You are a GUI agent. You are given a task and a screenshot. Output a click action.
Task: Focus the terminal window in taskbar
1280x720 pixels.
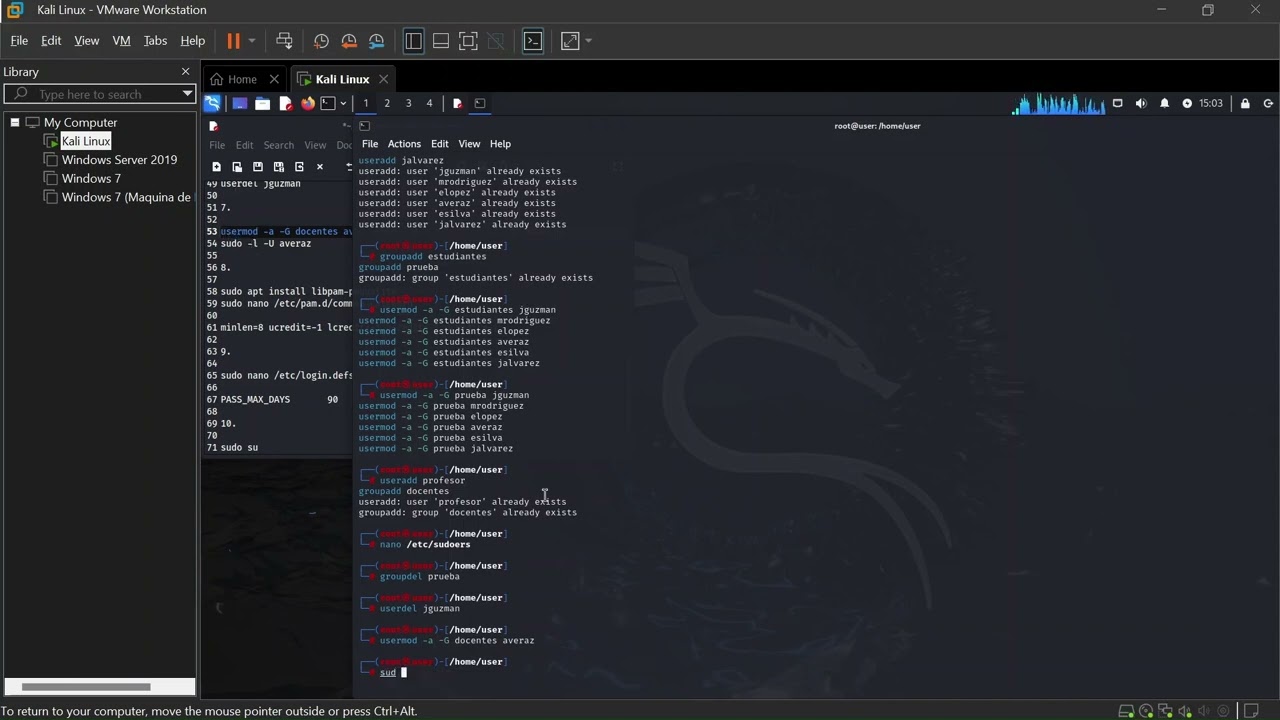[x=480, y=103]
